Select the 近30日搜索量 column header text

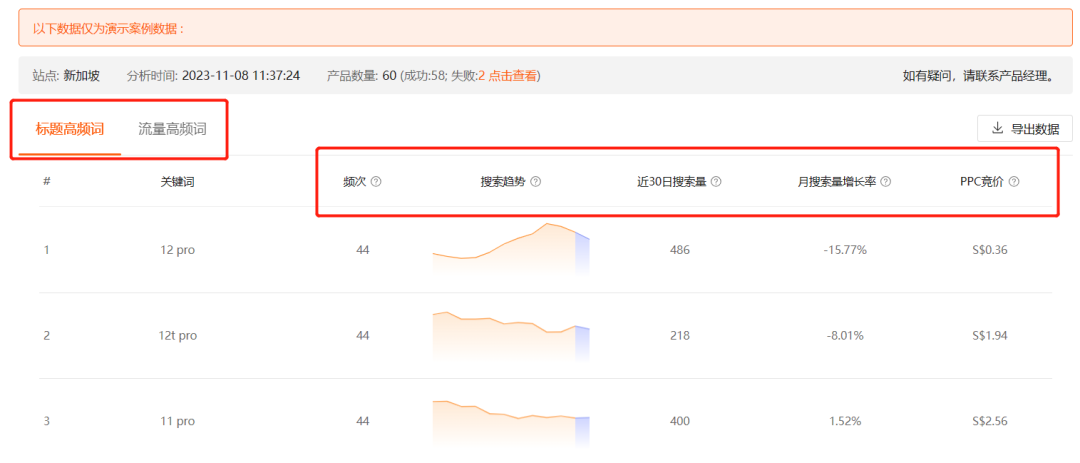click(x=672, y=182)
